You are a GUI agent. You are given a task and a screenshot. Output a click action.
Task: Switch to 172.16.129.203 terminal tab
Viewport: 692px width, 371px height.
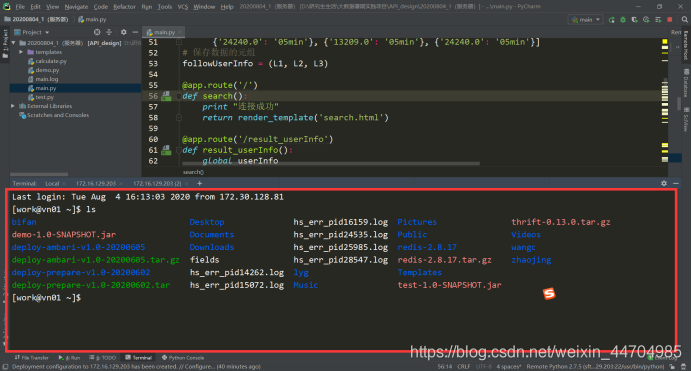pos(96,184)
